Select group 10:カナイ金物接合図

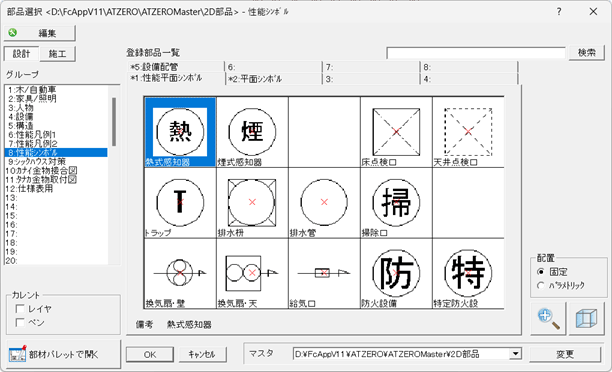[x=56, y=171]
